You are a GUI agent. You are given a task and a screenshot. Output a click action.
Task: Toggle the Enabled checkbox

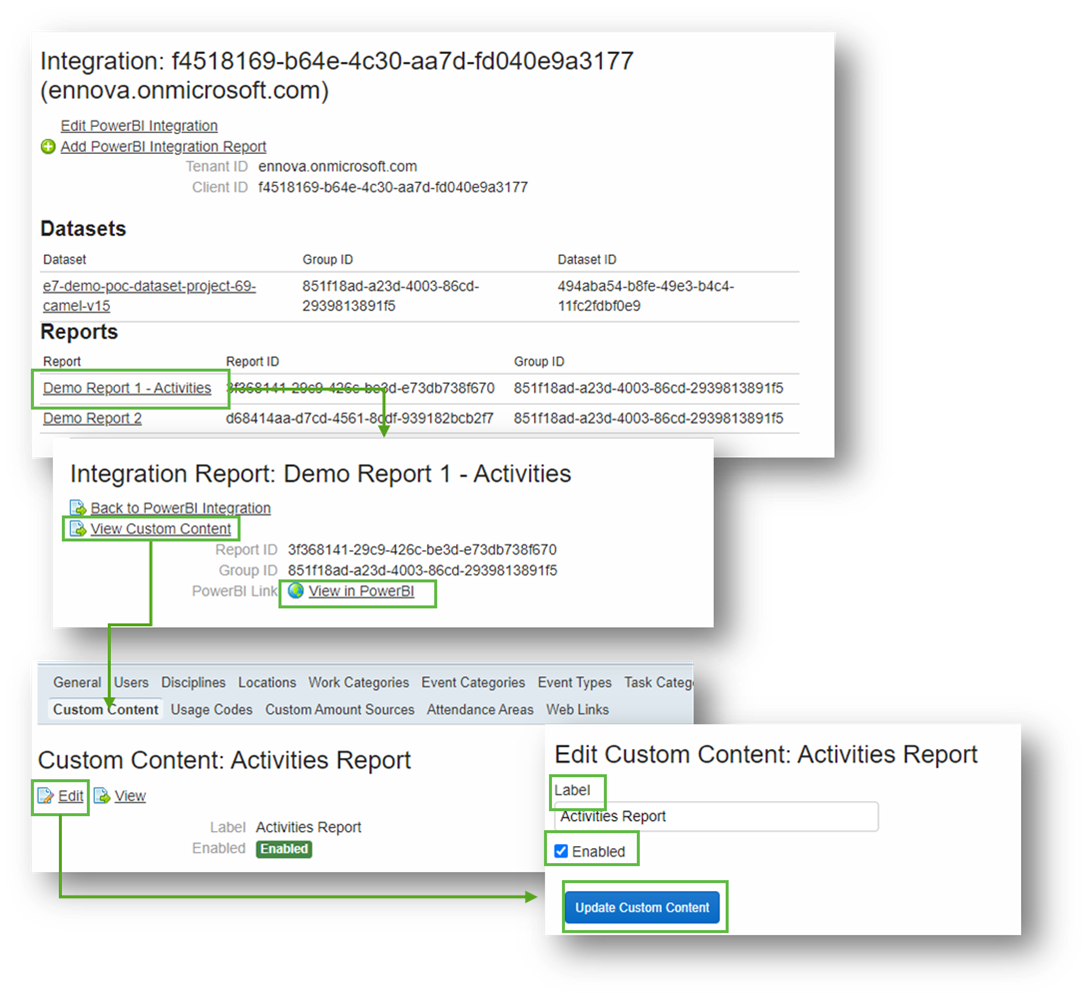coord(561,851)
